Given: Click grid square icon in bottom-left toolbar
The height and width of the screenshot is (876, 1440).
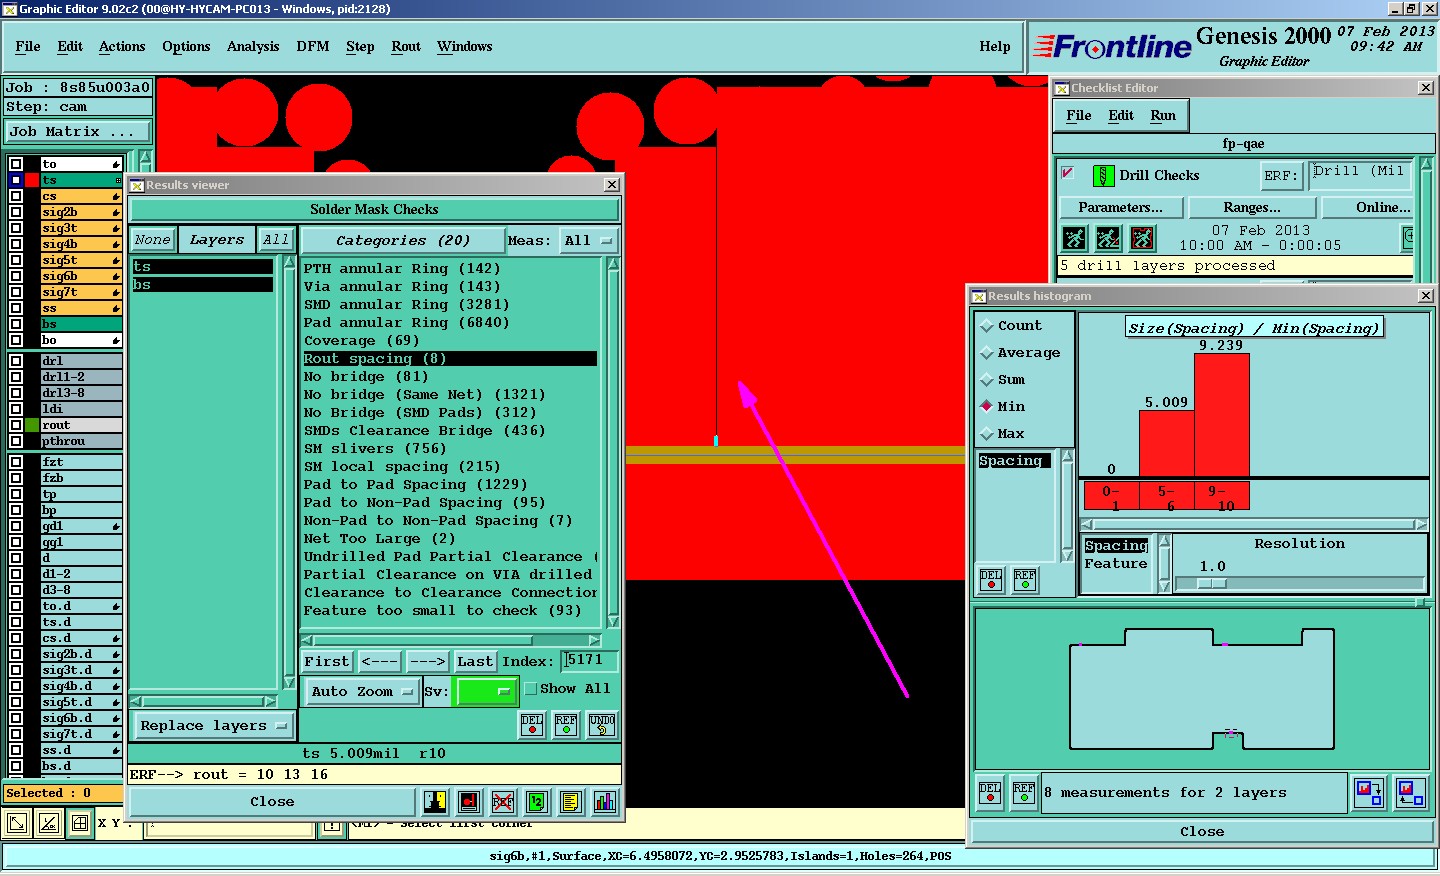Looking at the screenshot, I should pyautogui.click(x=80, y=823).
